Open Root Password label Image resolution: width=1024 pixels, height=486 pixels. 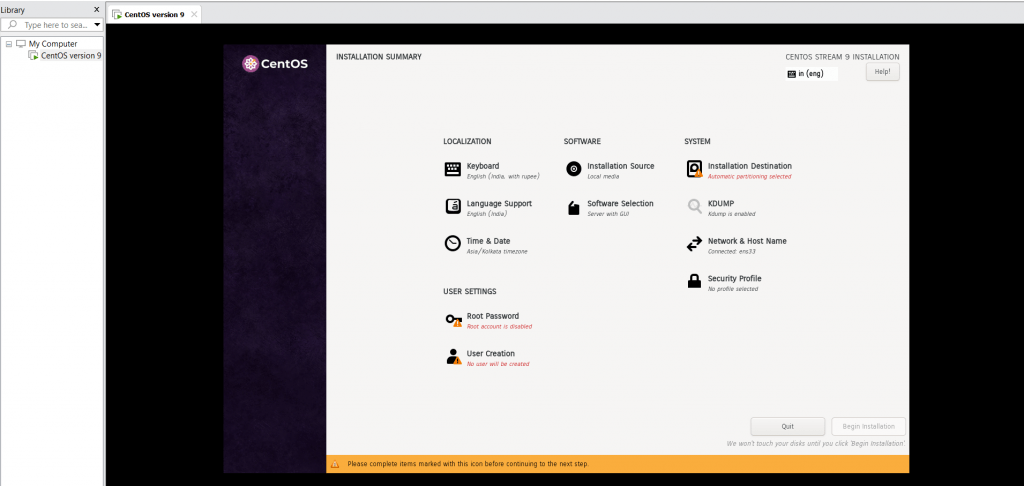pos(492,316)
